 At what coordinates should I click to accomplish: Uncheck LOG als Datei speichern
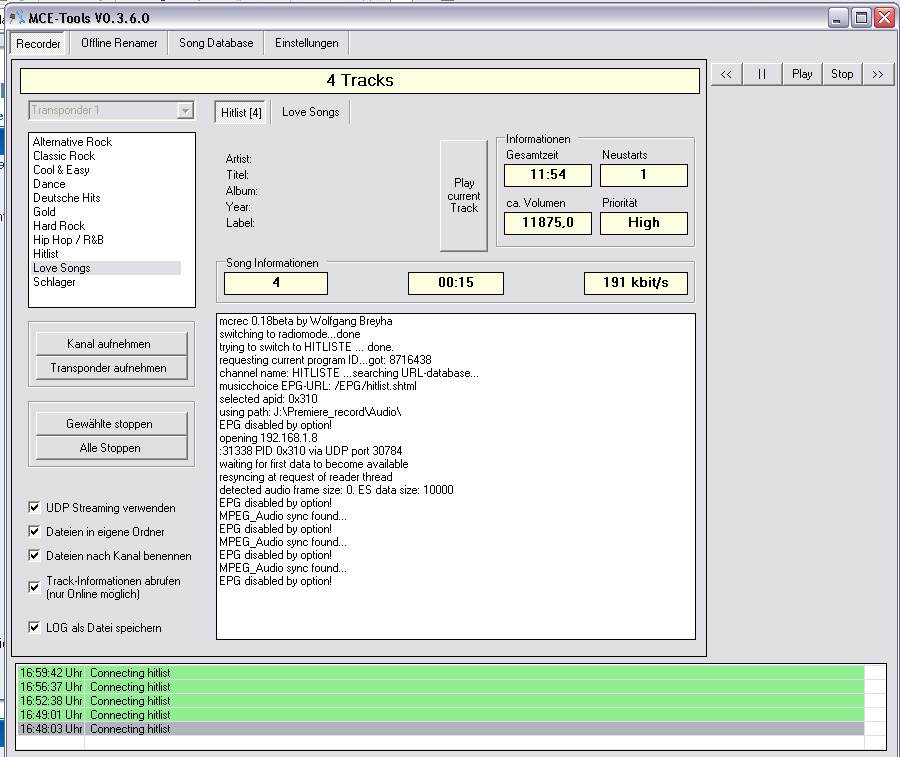pyautogui.click(x=36, y=628)
